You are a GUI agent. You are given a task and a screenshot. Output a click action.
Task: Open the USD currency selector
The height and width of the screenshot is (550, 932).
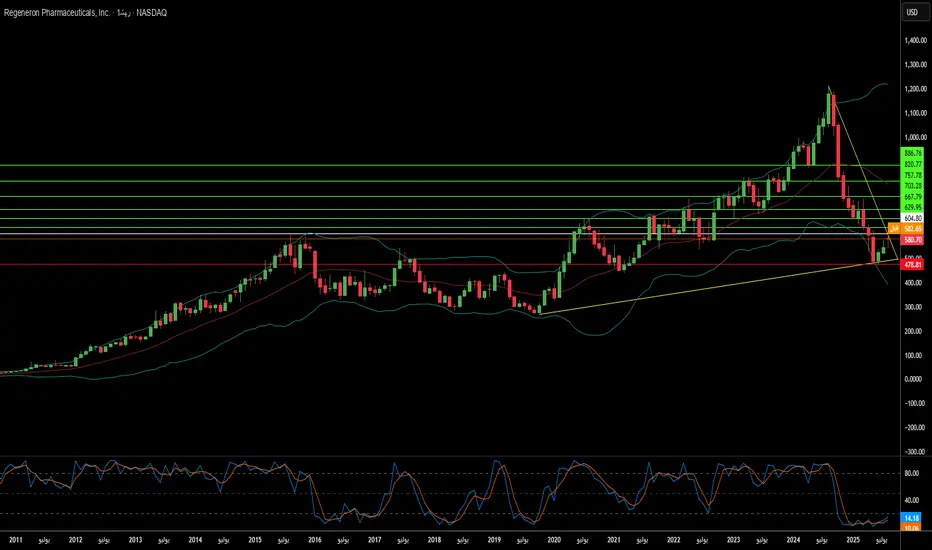pyautogui.click(x=912, y=12)
